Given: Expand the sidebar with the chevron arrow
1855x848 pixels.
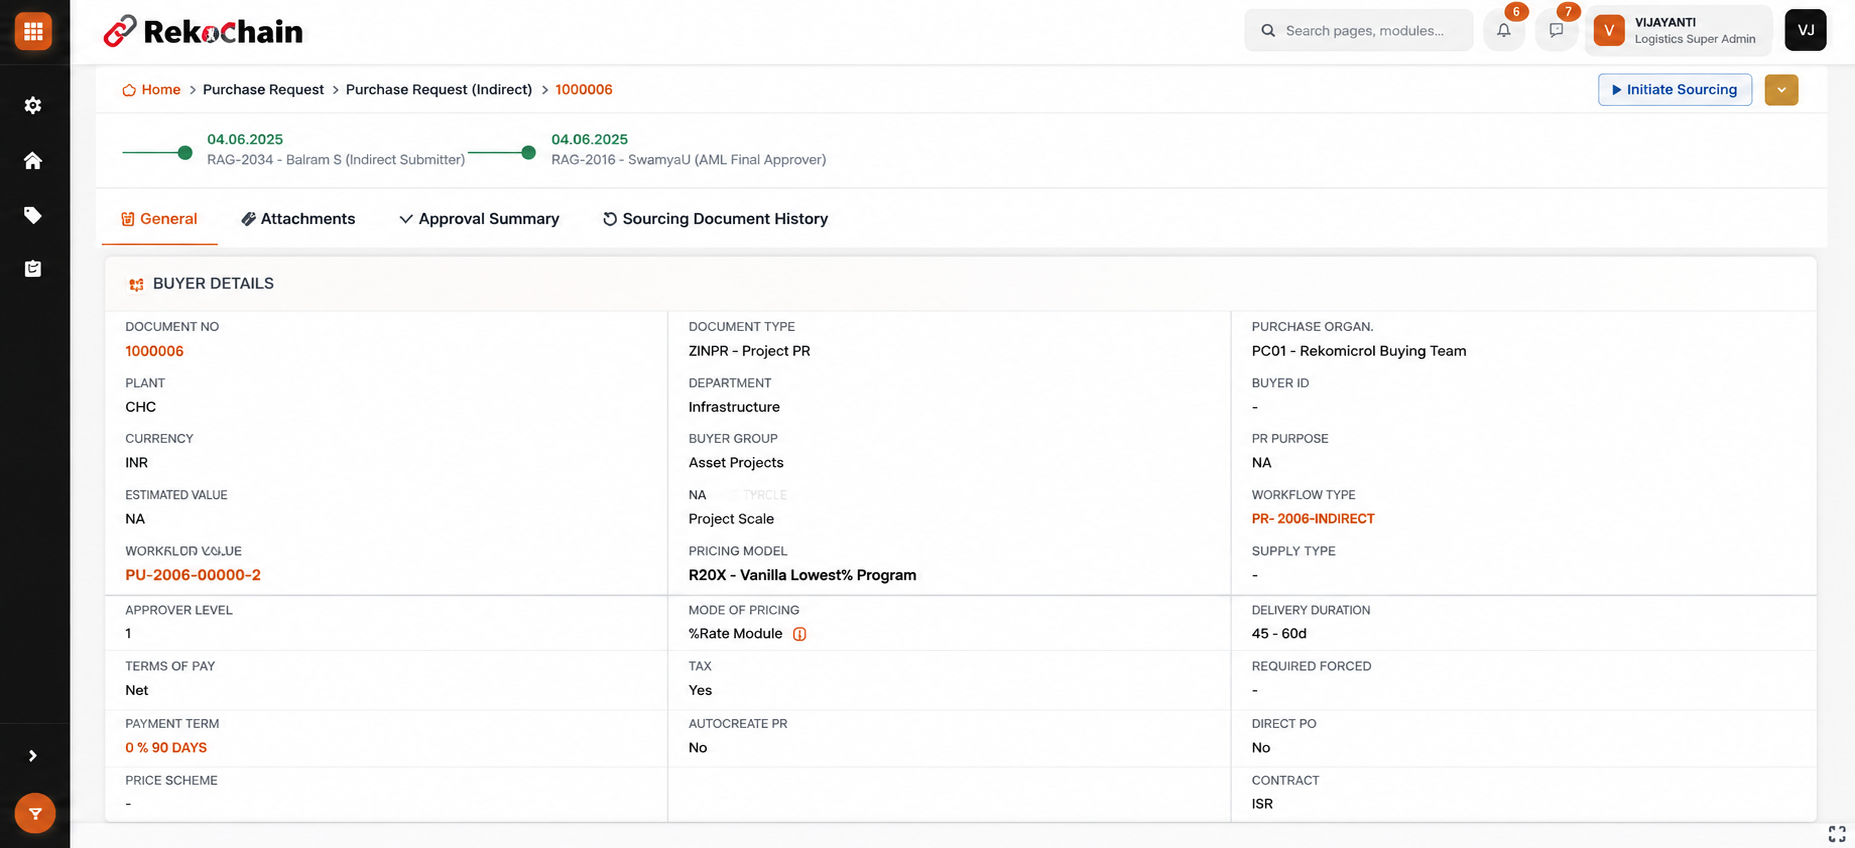Looking at the screenshot, I should click(33, 756).
